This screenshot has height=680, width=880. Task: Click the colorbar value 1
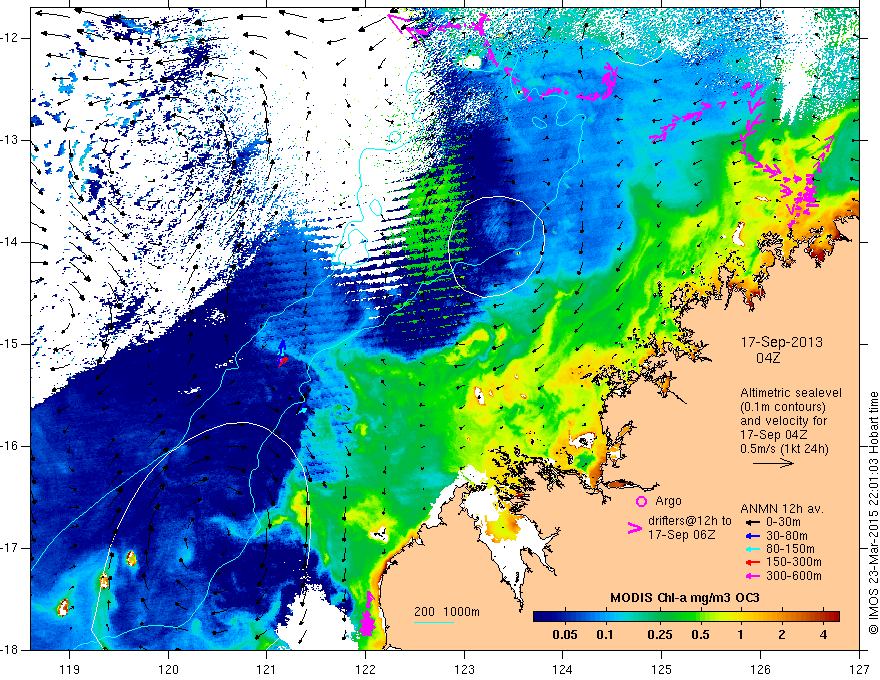(741, 635)
